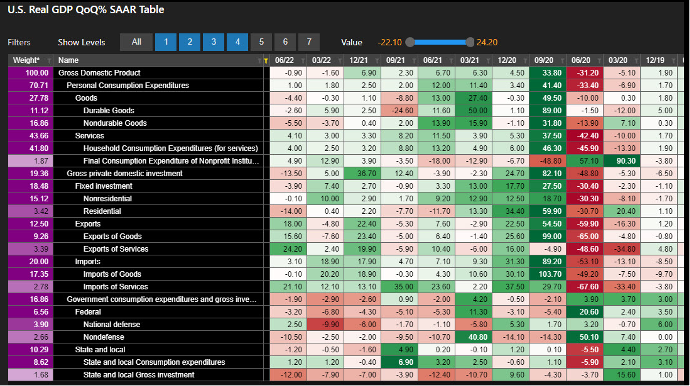The width and height of the screenshot is (690, 386).
Task: Open the filter icon on the 06/22 column
Action: point(302,61)
